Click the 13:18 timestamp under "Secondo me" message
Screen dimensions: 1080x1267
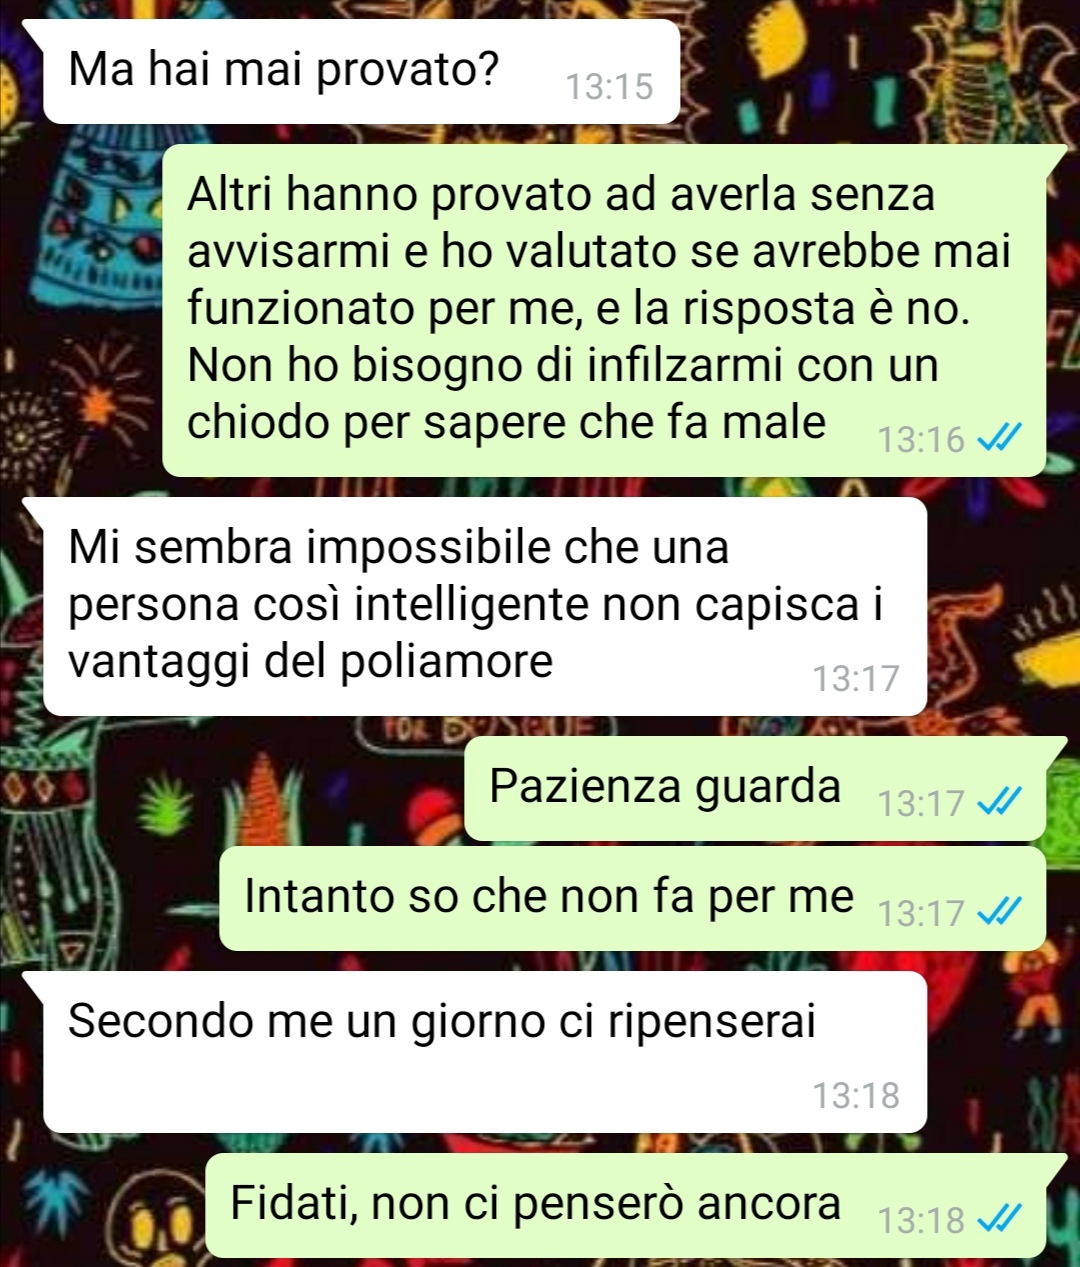[x=856, y=1096]
